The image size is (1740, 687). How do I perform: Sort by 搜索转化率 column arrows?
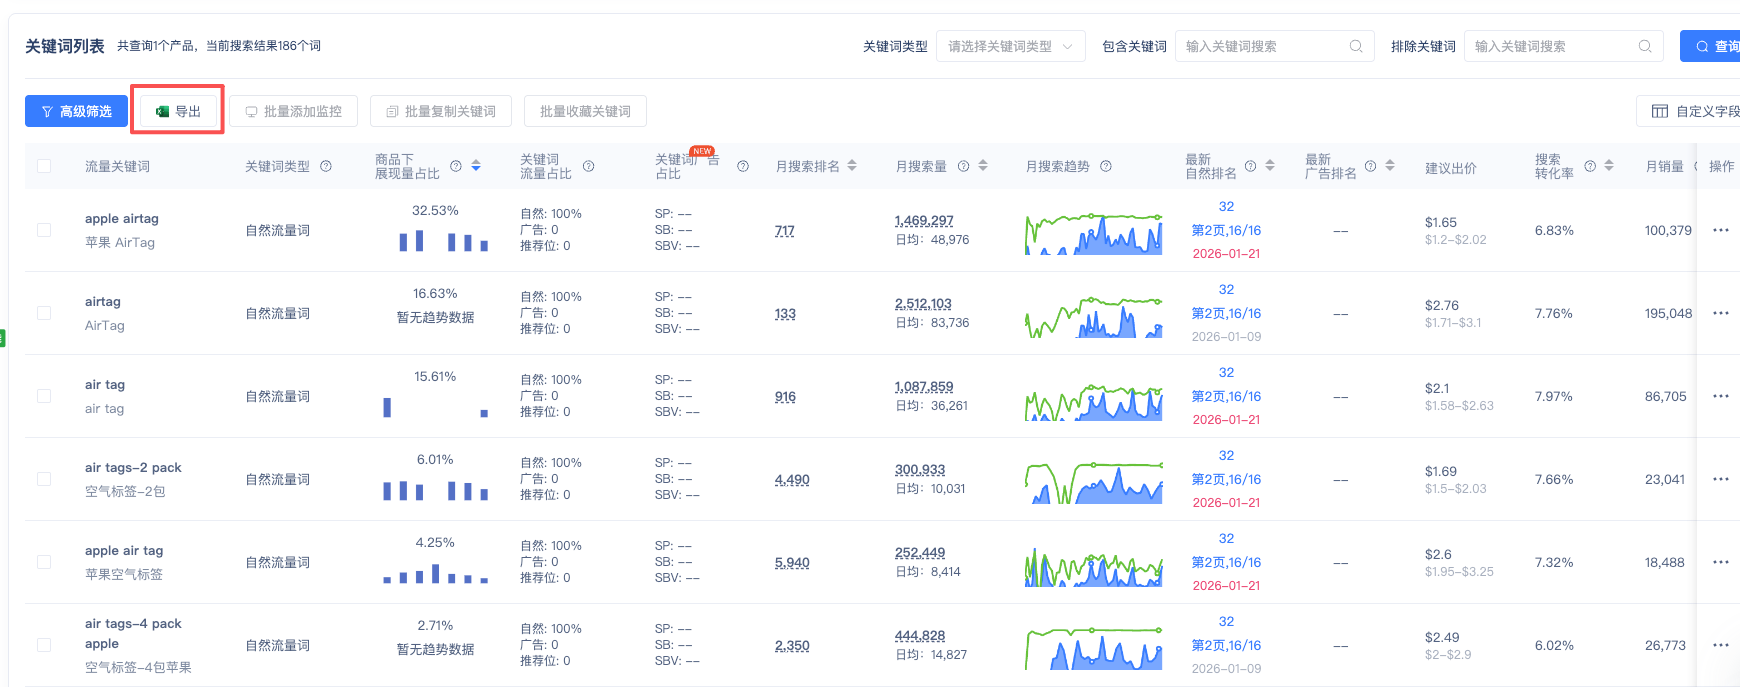click(x=1609, y=166)
